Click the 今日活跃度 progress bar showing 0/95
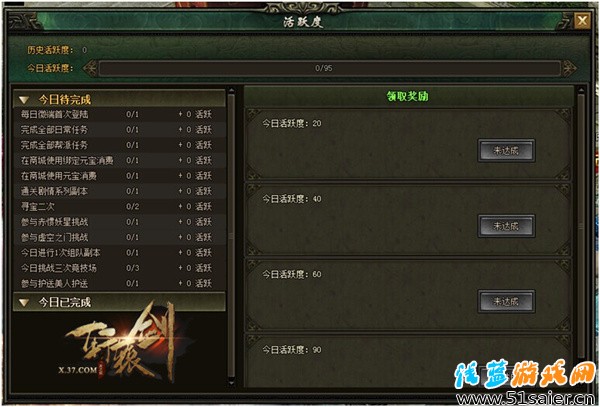This screenshot has width=600, height=407. point(329,68)
